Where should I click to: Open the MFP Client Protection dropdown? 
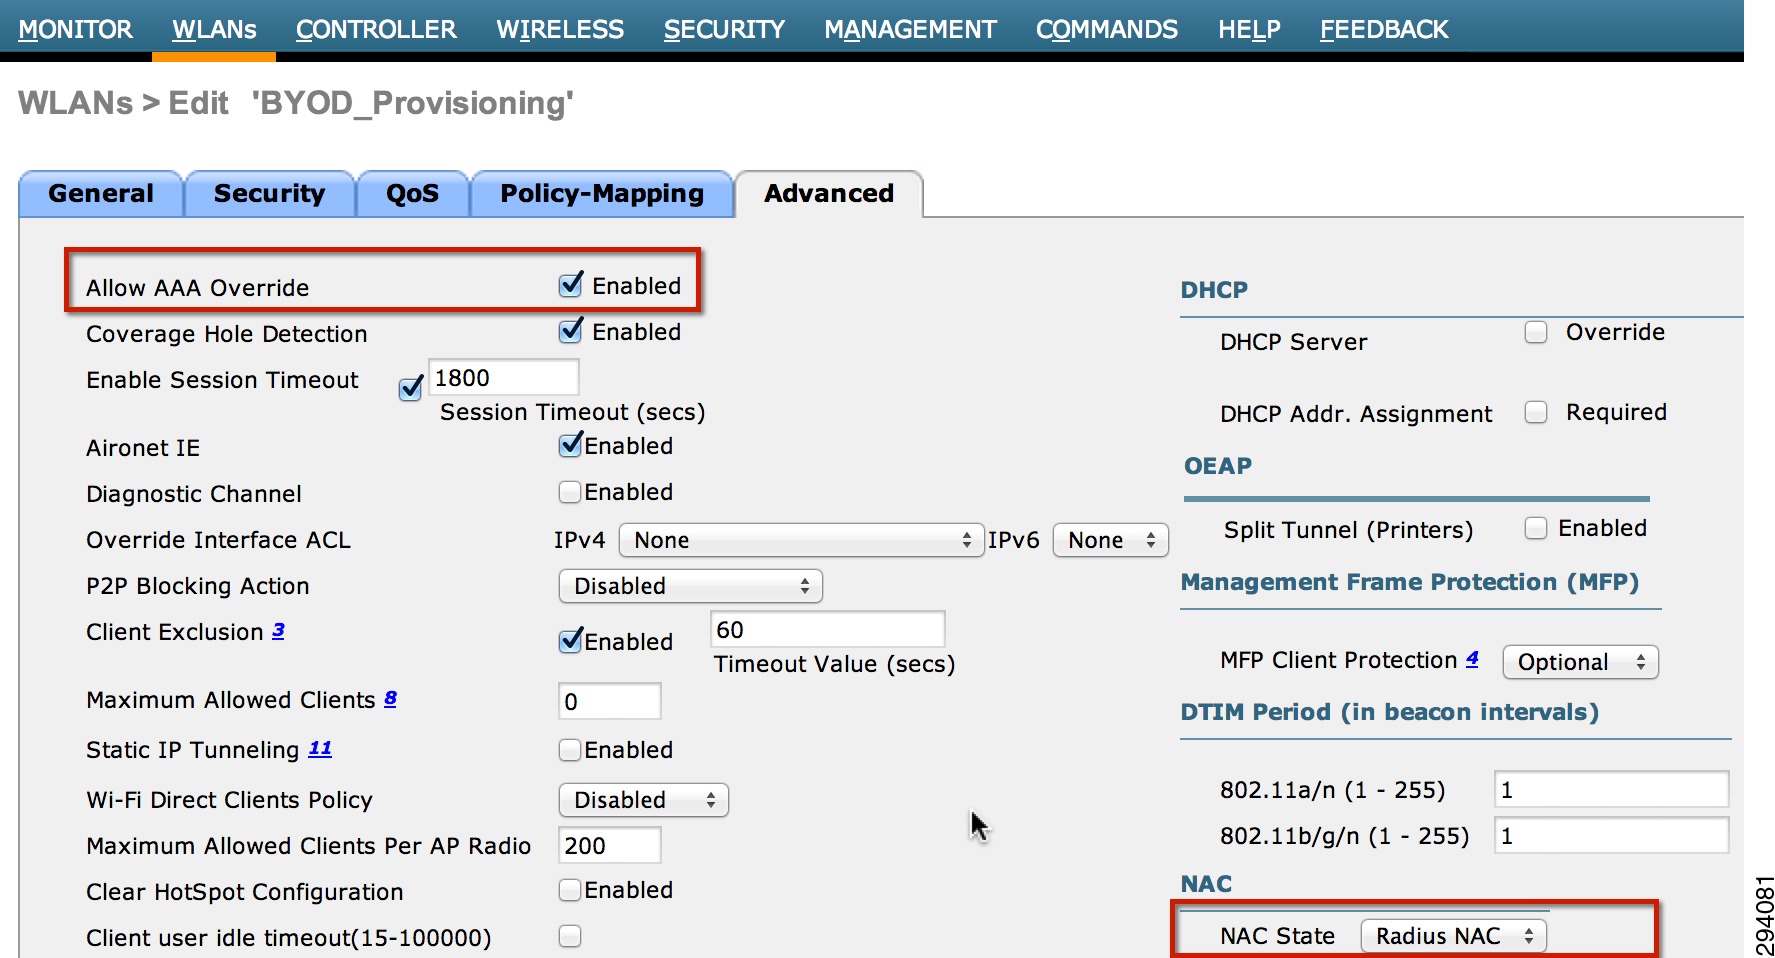(1581, 662)
